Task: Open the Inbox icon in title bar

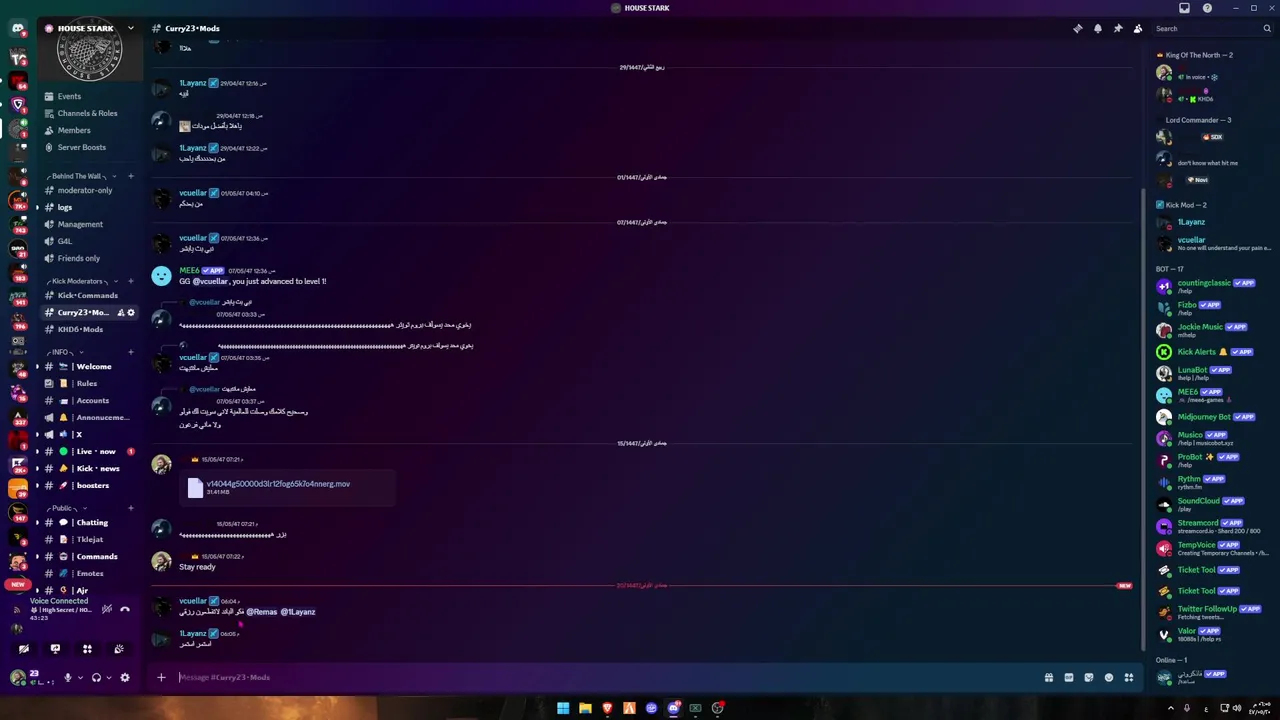Action: point(1185,8)
